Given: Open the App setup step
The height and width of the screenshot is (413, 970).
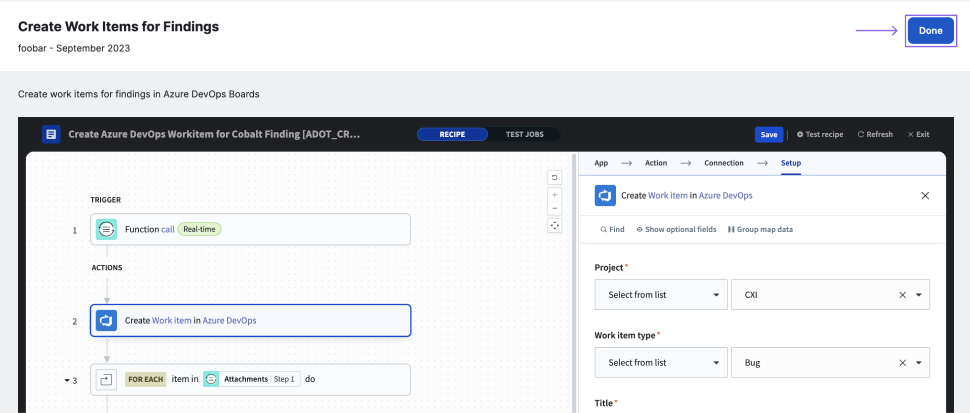Looking at the screenshot, I should click(601, 163).
